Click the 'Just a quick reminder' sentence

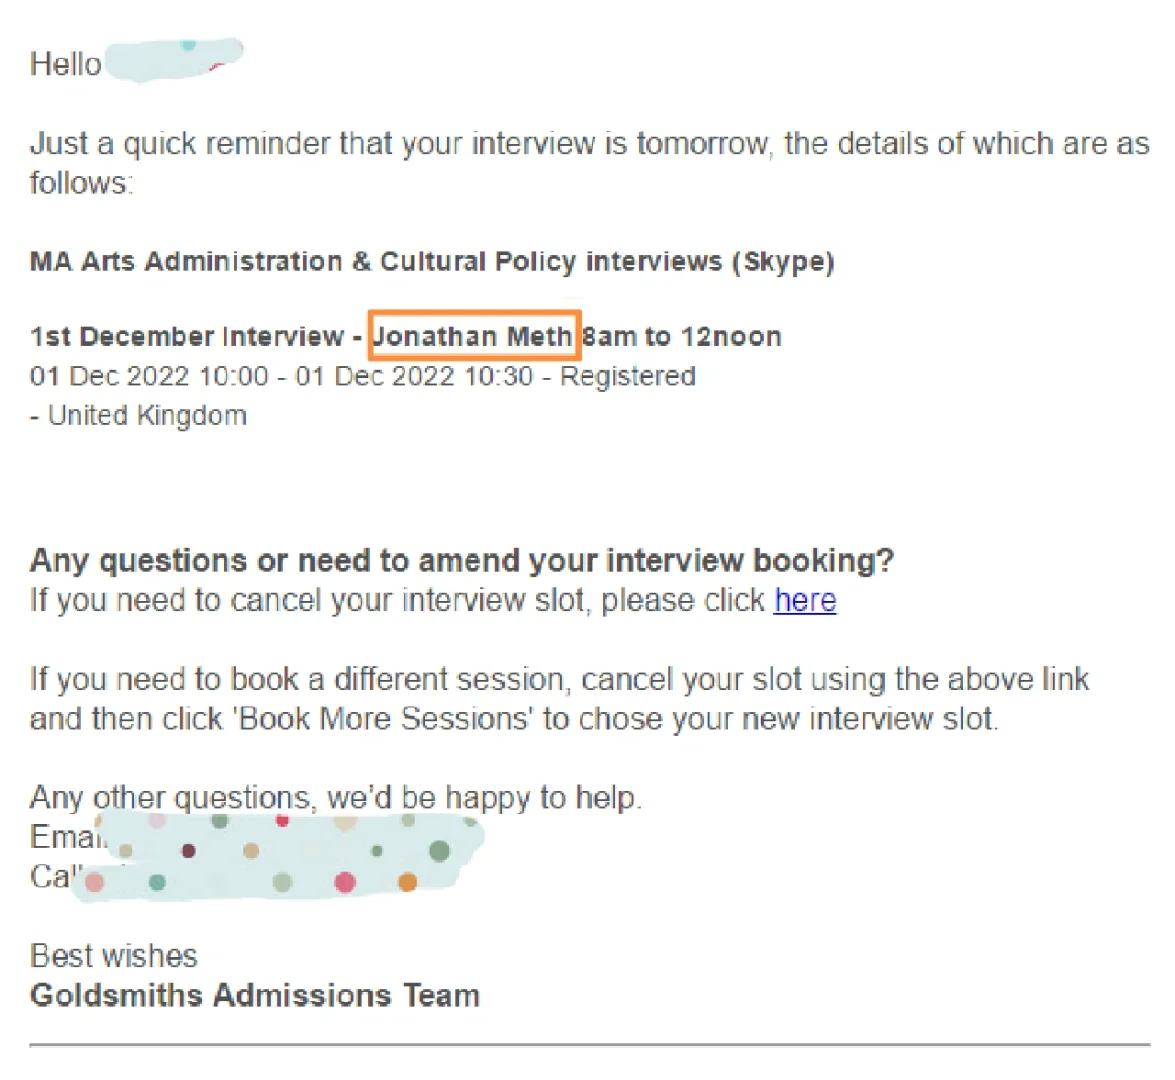(x=589, y=163)
